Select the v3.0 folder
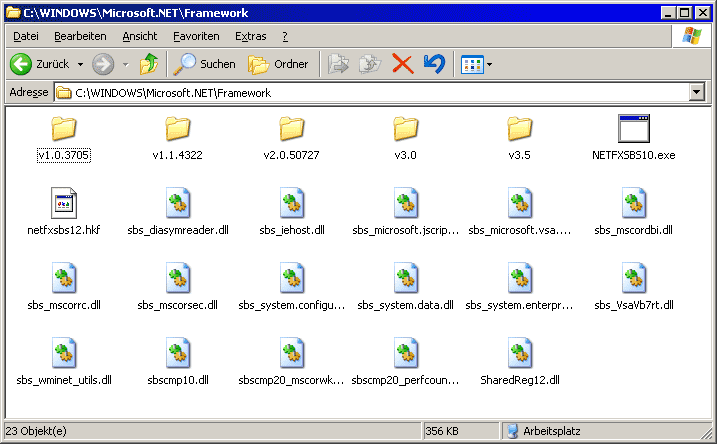Screen dimensions: 717x444 point(405,138)
